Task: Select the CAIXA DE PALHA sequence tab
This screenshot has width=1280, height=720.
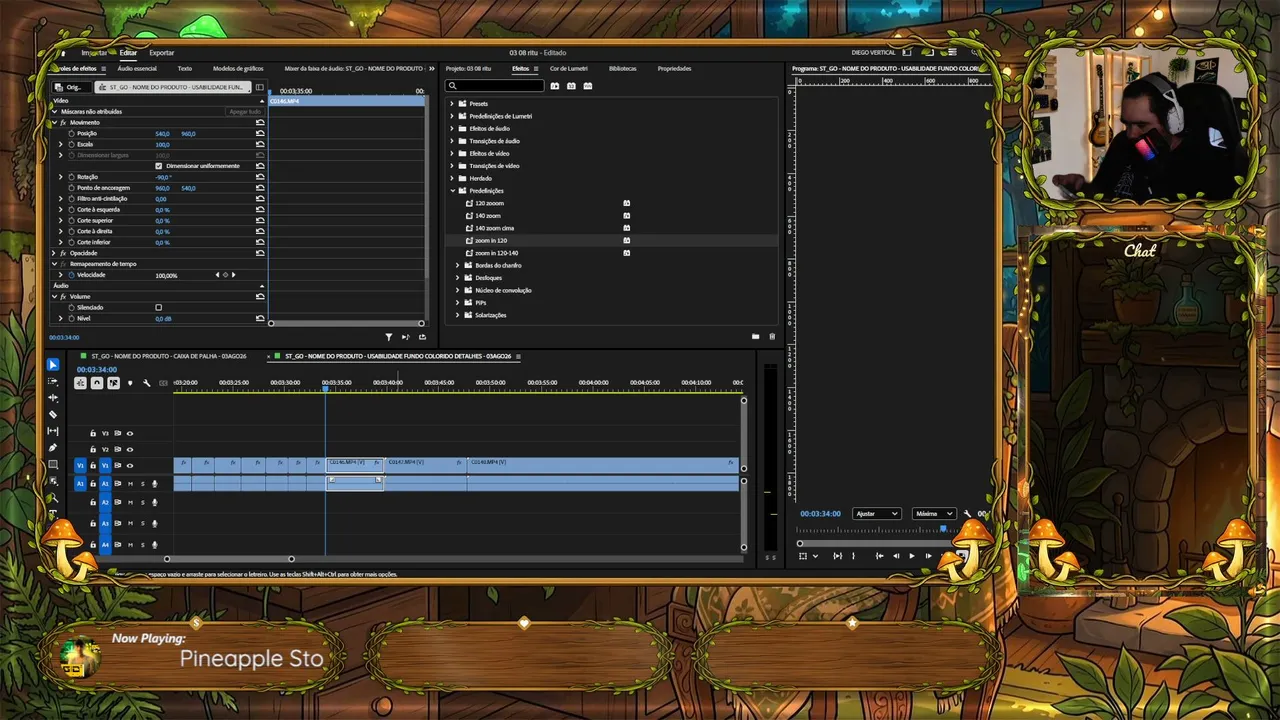Action: tap(168, 356)
